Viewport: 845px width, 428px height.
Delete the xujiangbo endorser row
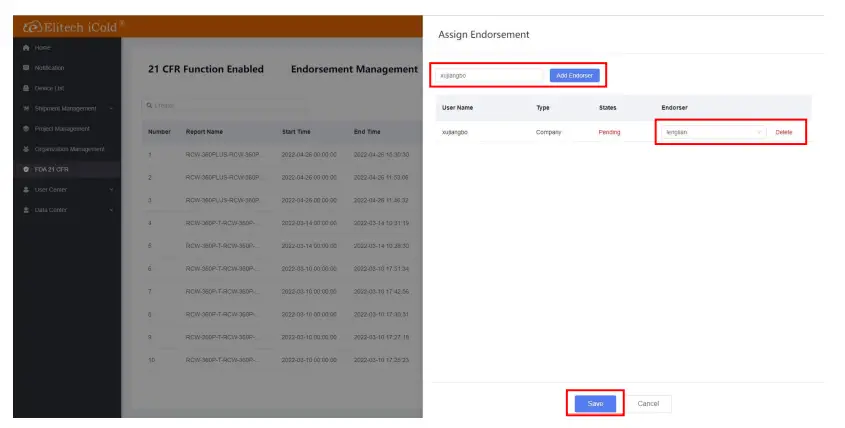[x=784, y=132]
